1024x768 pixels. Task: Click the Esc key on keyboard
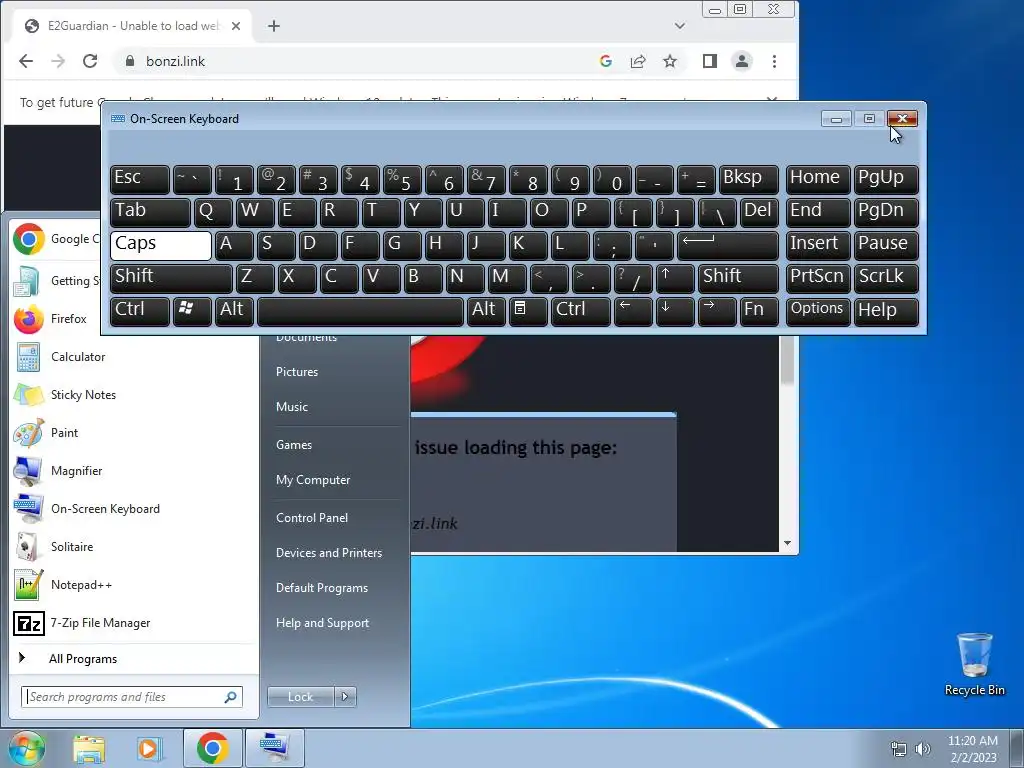[x=140, y=180]
